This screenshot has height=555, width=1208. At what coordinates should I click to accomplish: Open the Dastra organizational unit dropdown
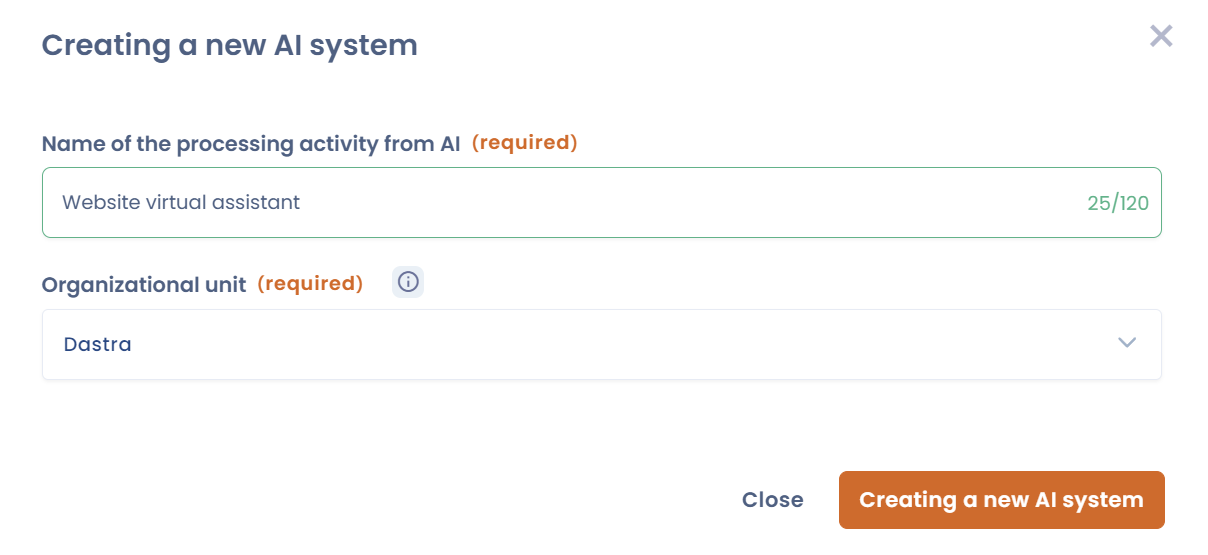point(601,344)
